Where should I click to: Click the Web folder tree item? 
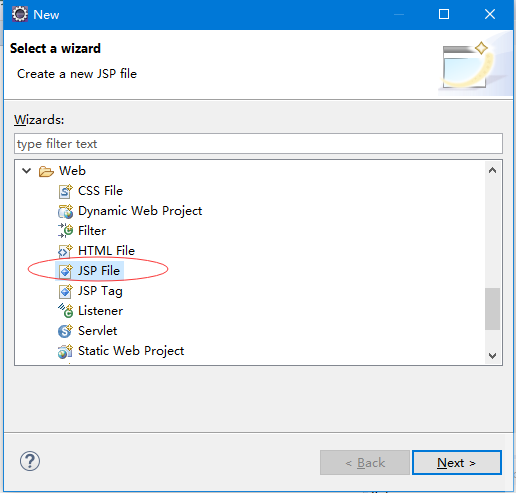(x=72, y=171)
